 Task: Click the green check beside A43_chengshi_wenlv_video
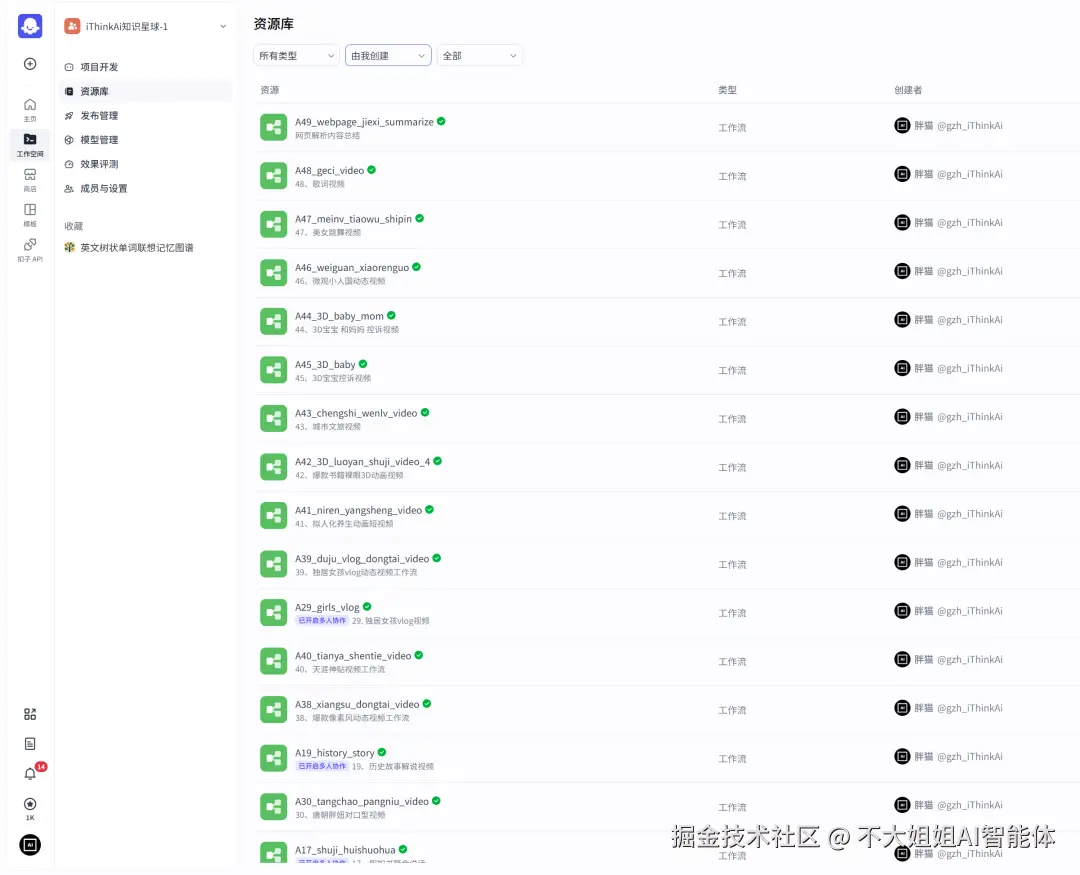(x=425, y=413)
